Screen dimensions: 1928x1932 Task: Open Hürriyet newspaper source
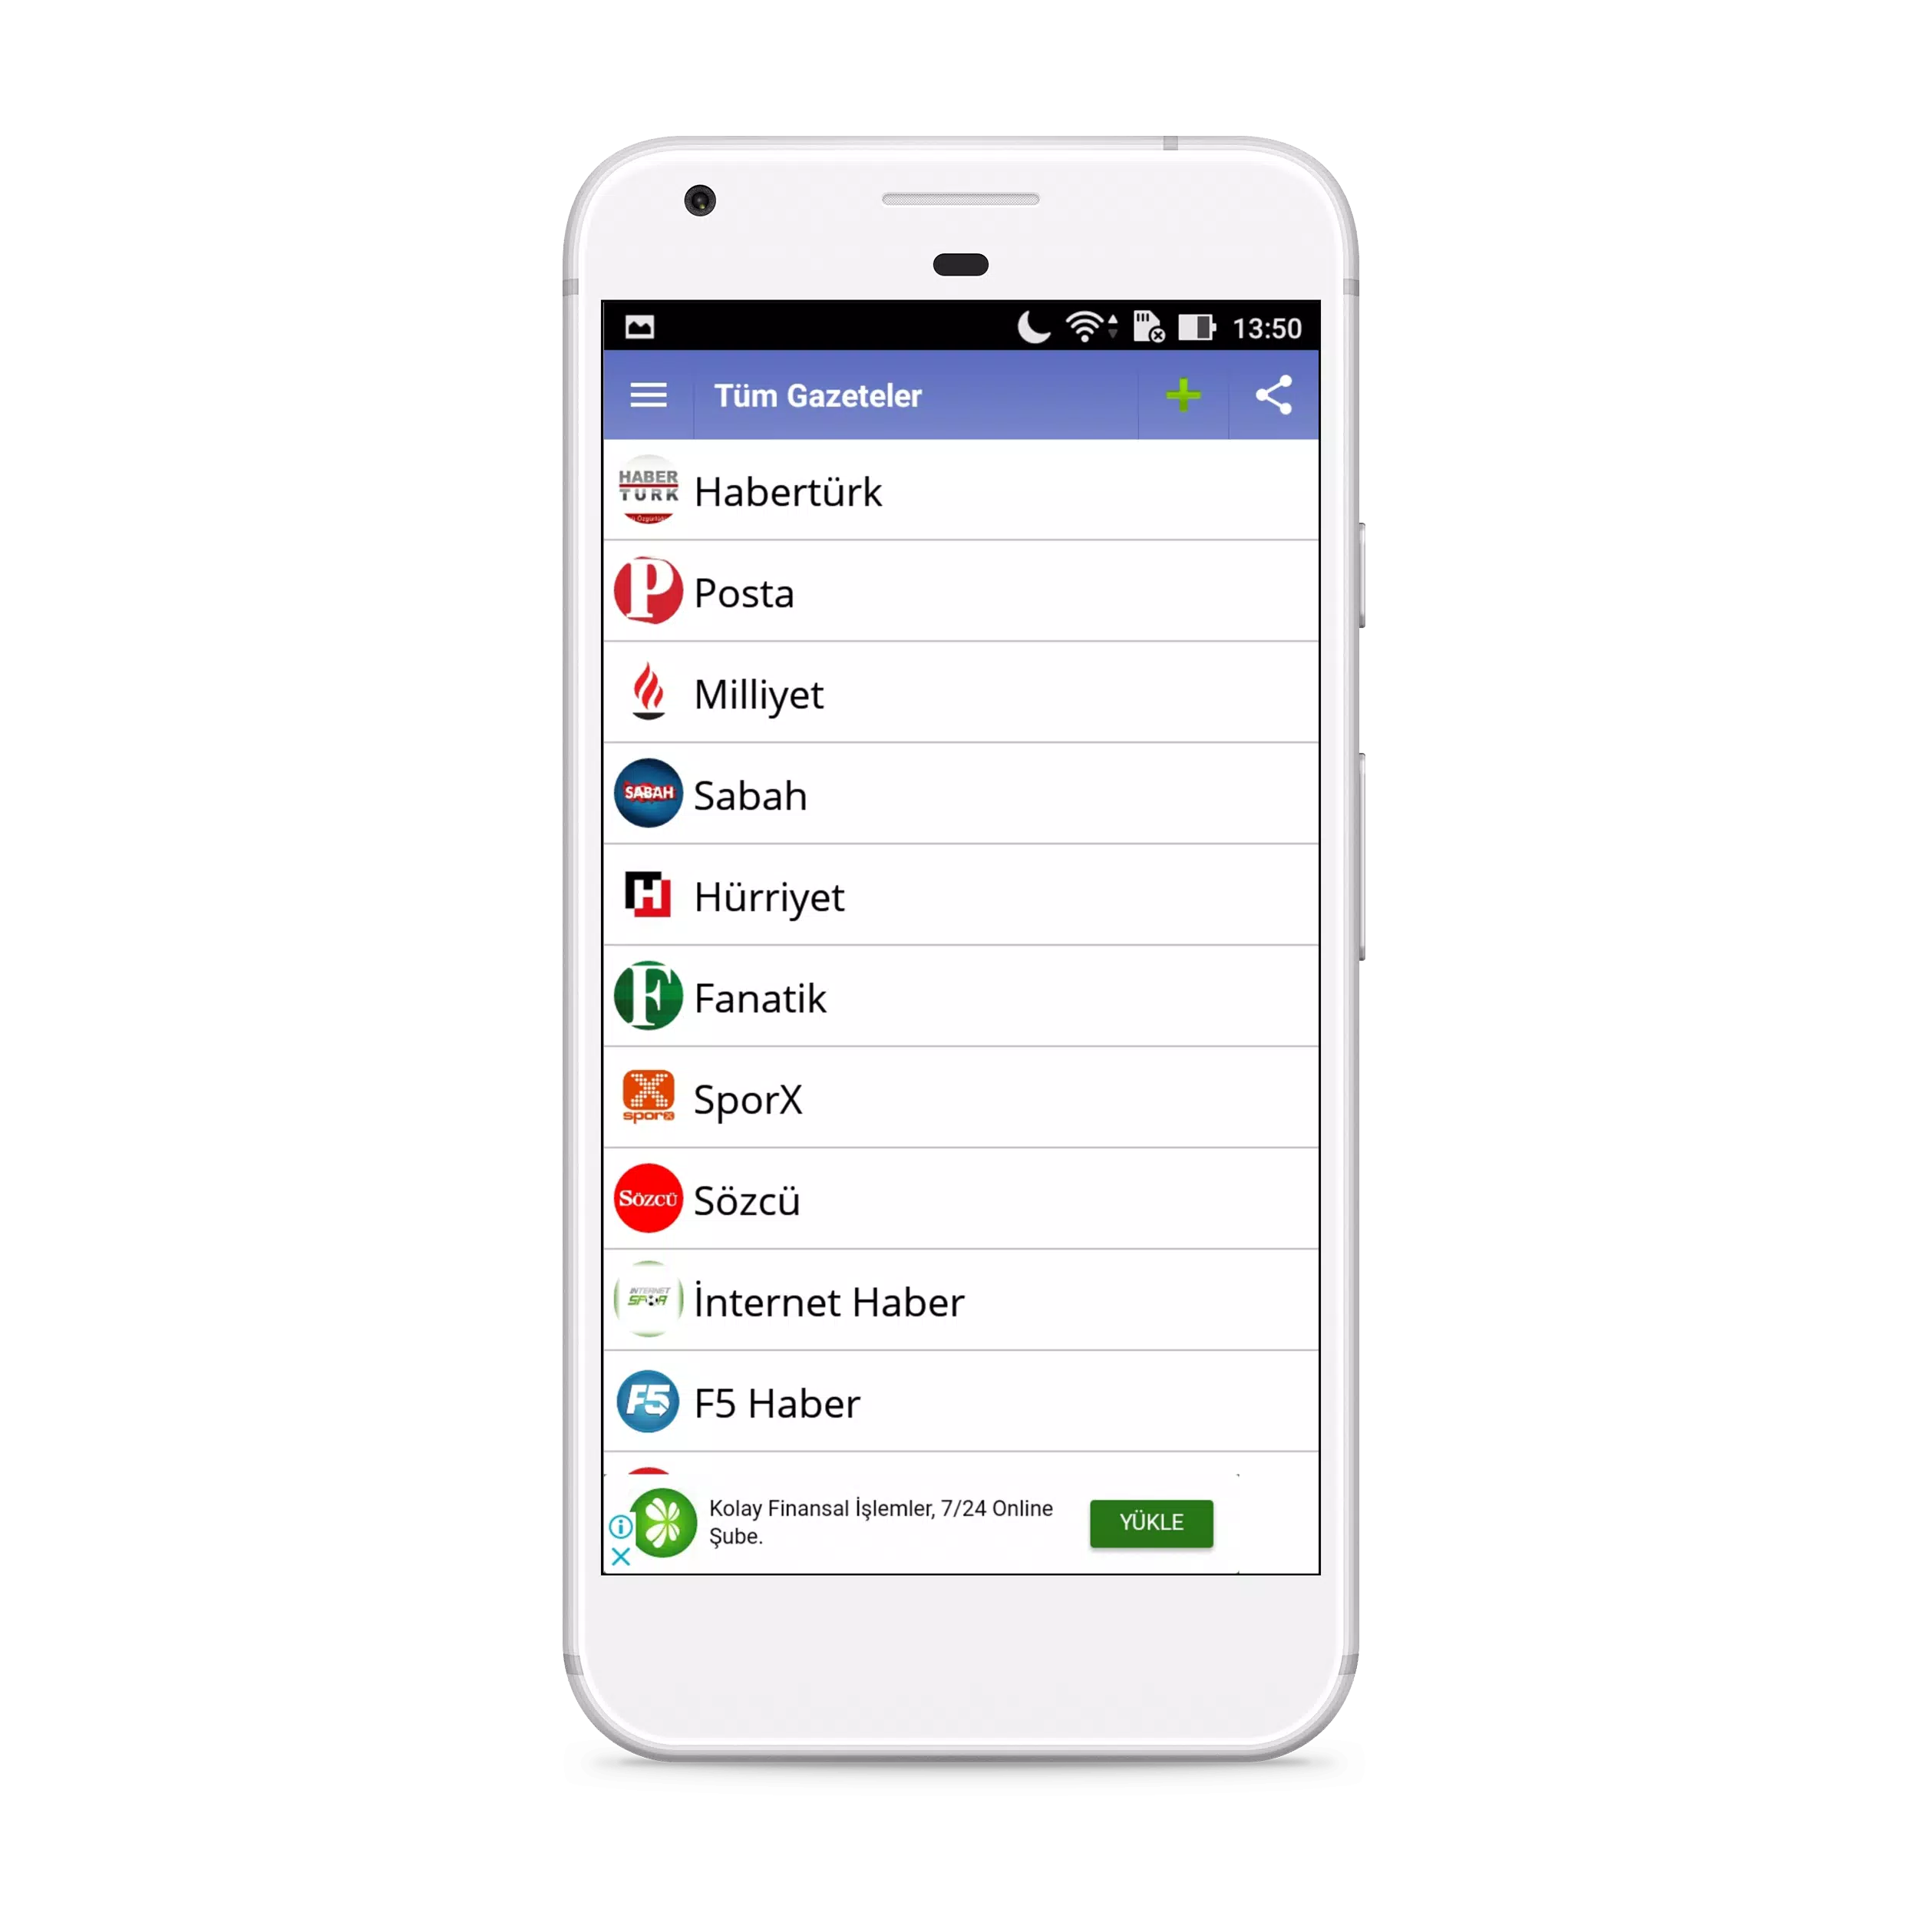(x=962, y=895)
